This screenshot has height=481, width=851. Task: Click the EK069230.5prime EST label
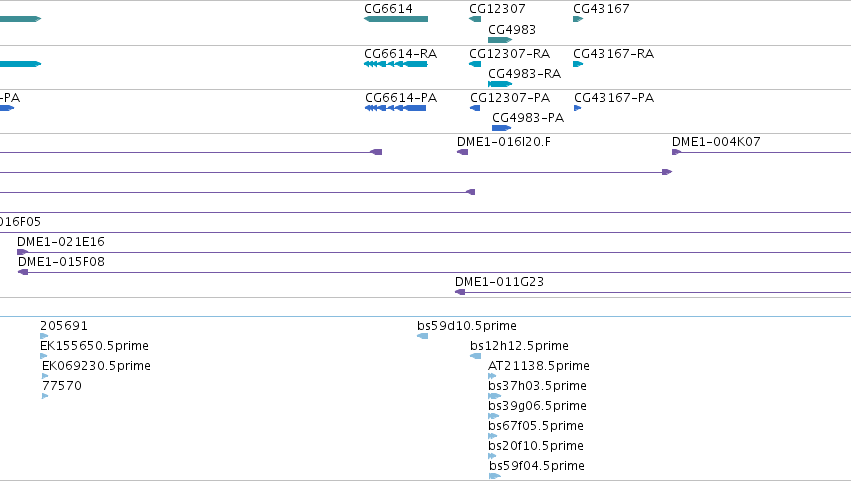coord(96,366)
